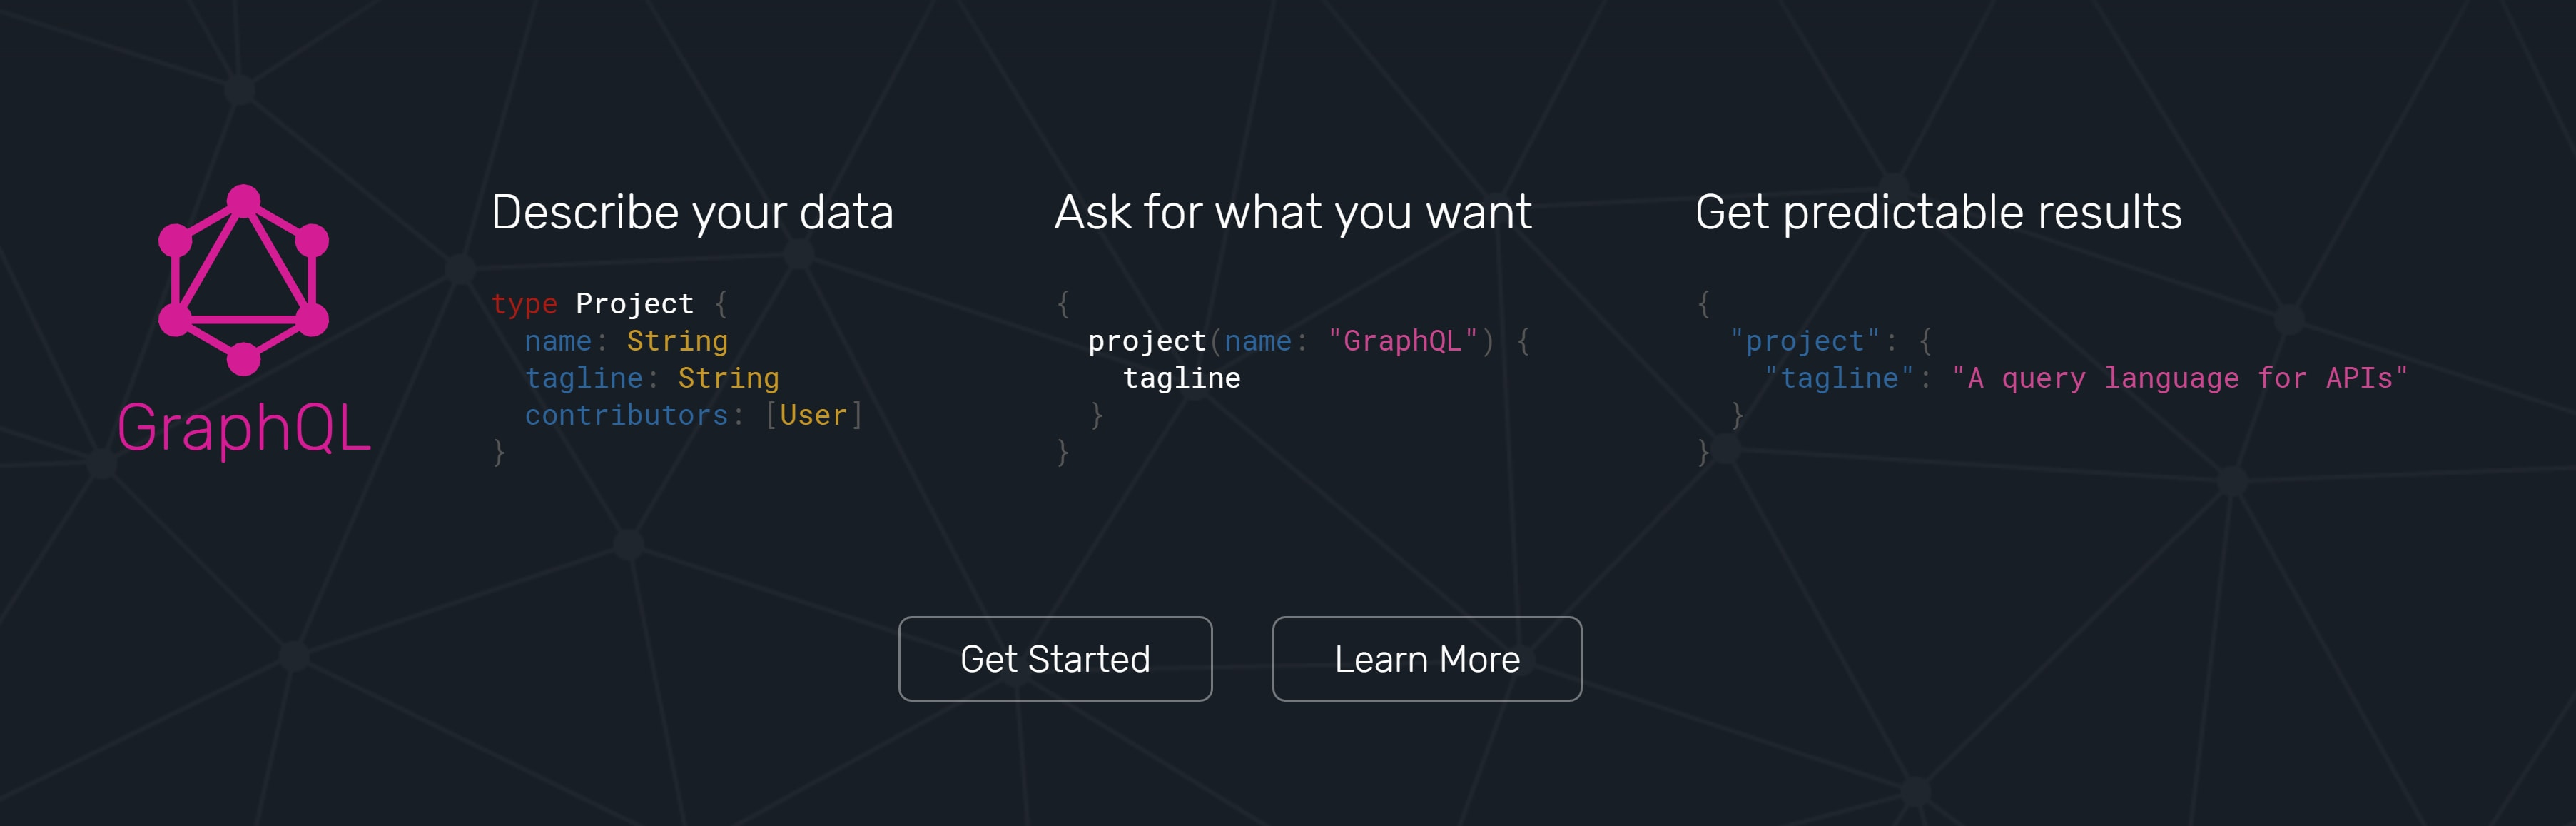Open the Get Started button
The width and height of the screenshot is (2576, 826).
pyautogui.click(x=1055, y=659)
